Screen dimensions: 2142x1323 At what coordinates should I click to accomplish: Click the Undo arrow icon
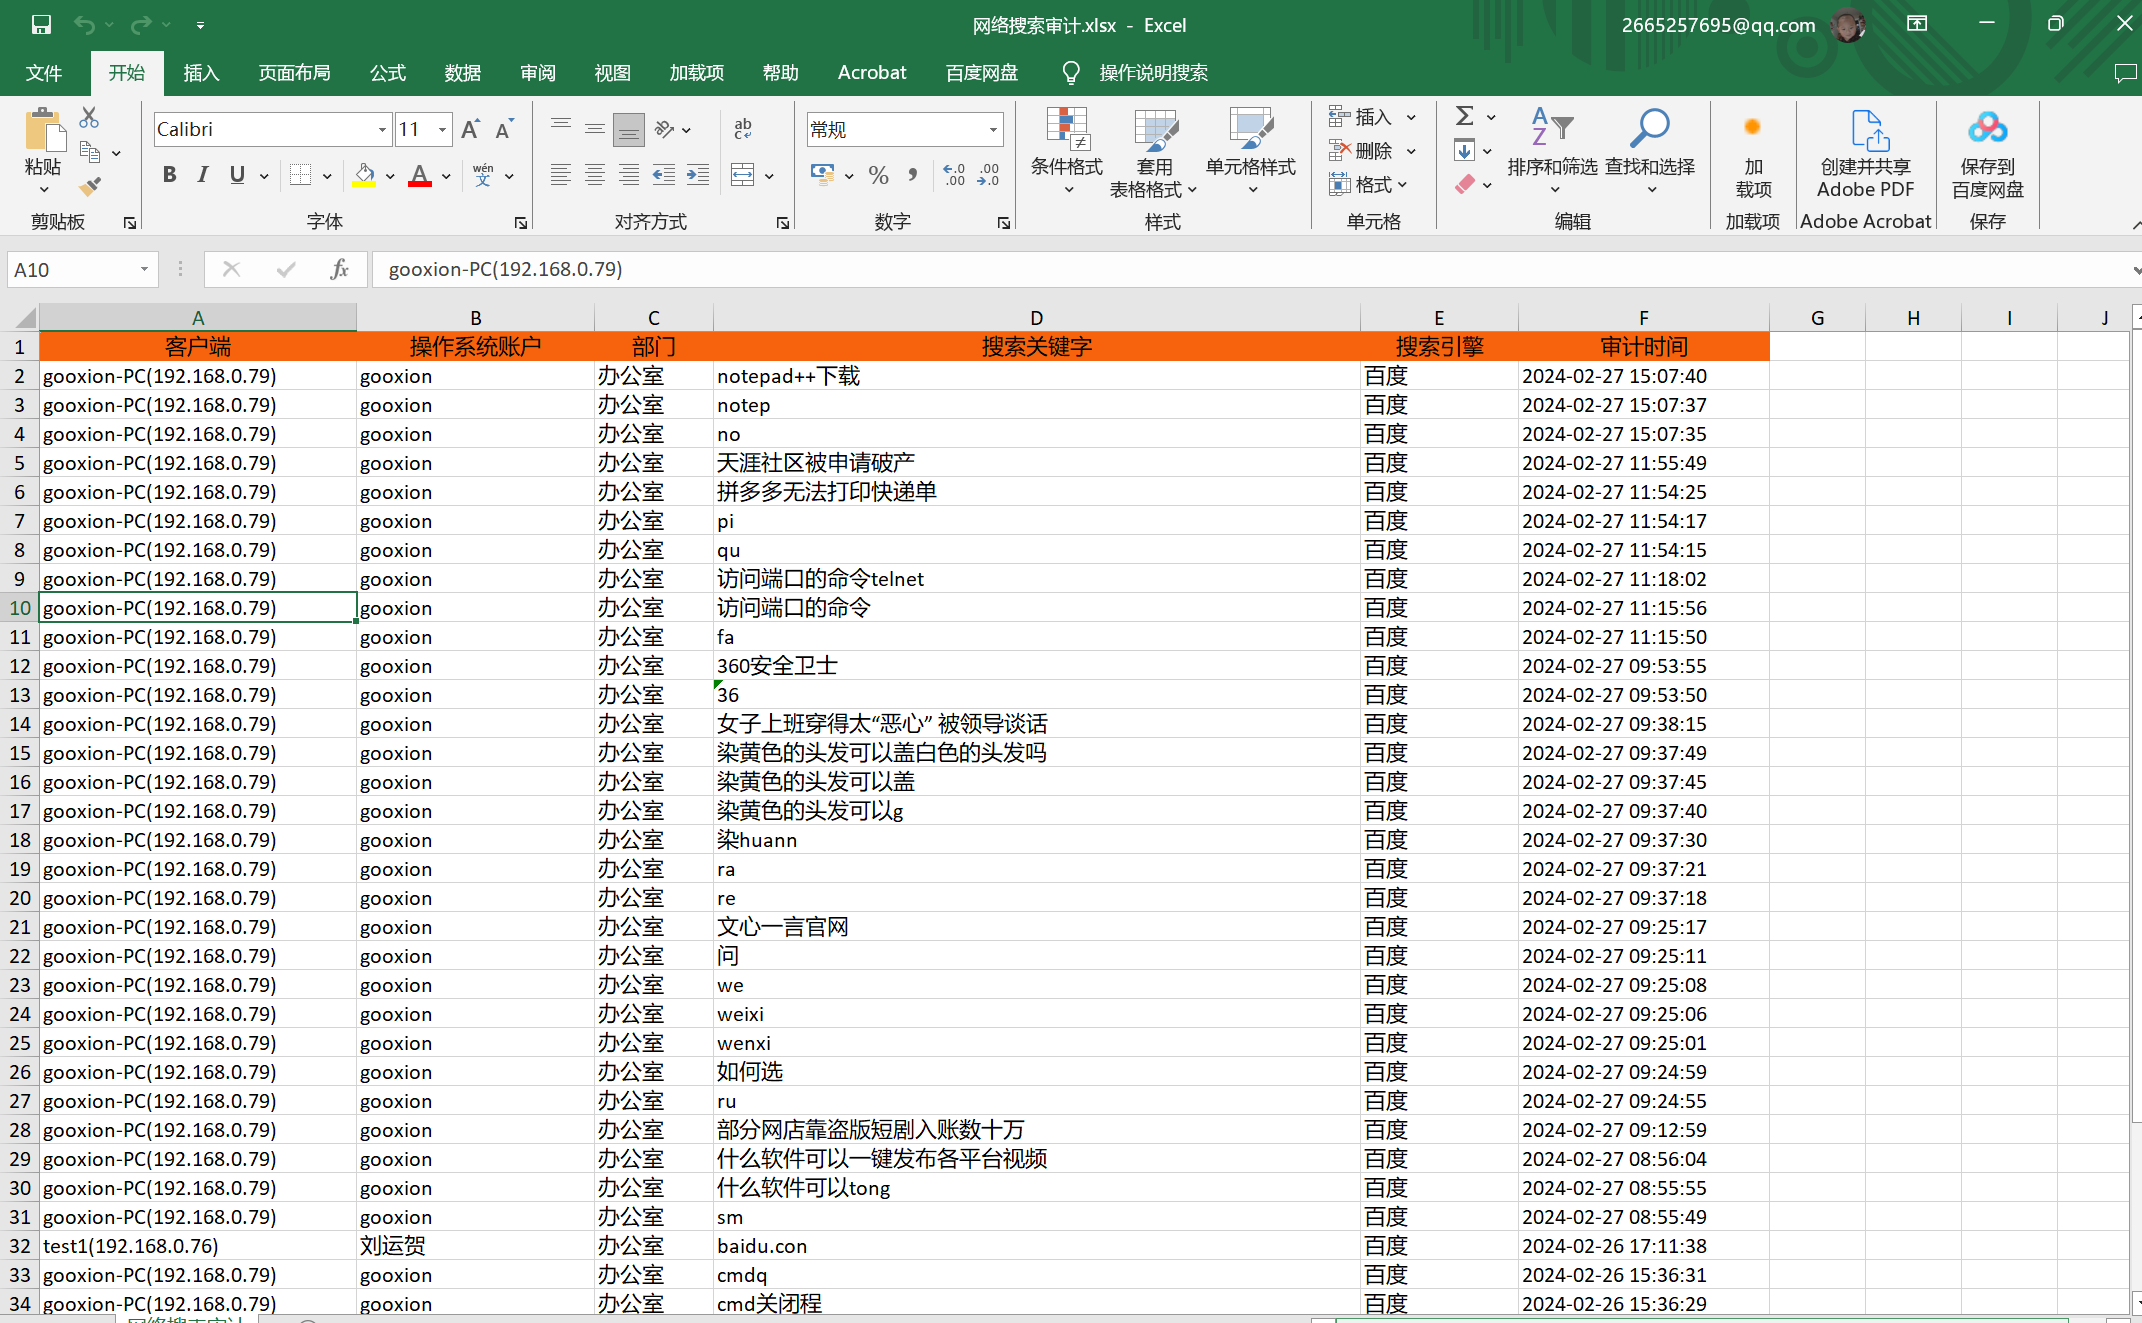(x=85, y=24)
